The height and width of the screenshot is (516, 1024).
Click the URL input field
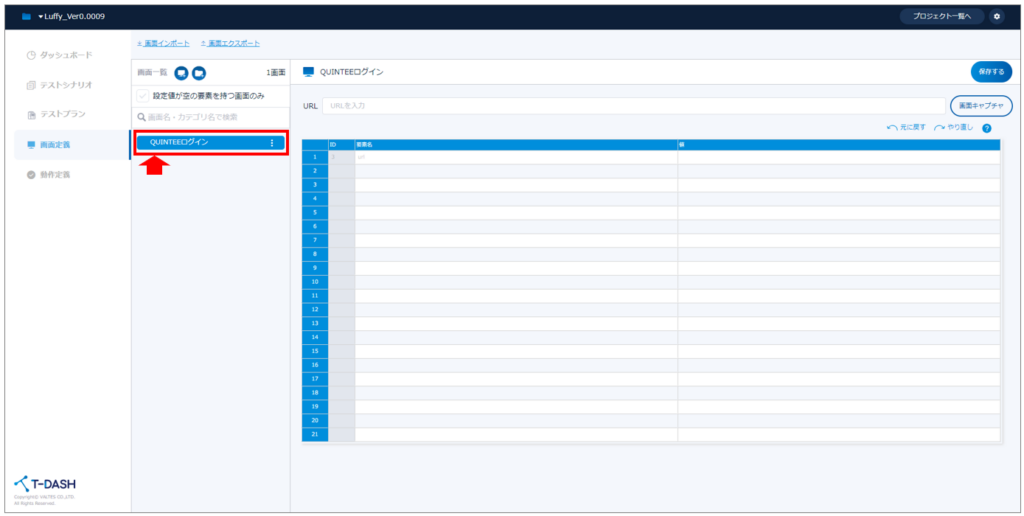coord(632,105)
